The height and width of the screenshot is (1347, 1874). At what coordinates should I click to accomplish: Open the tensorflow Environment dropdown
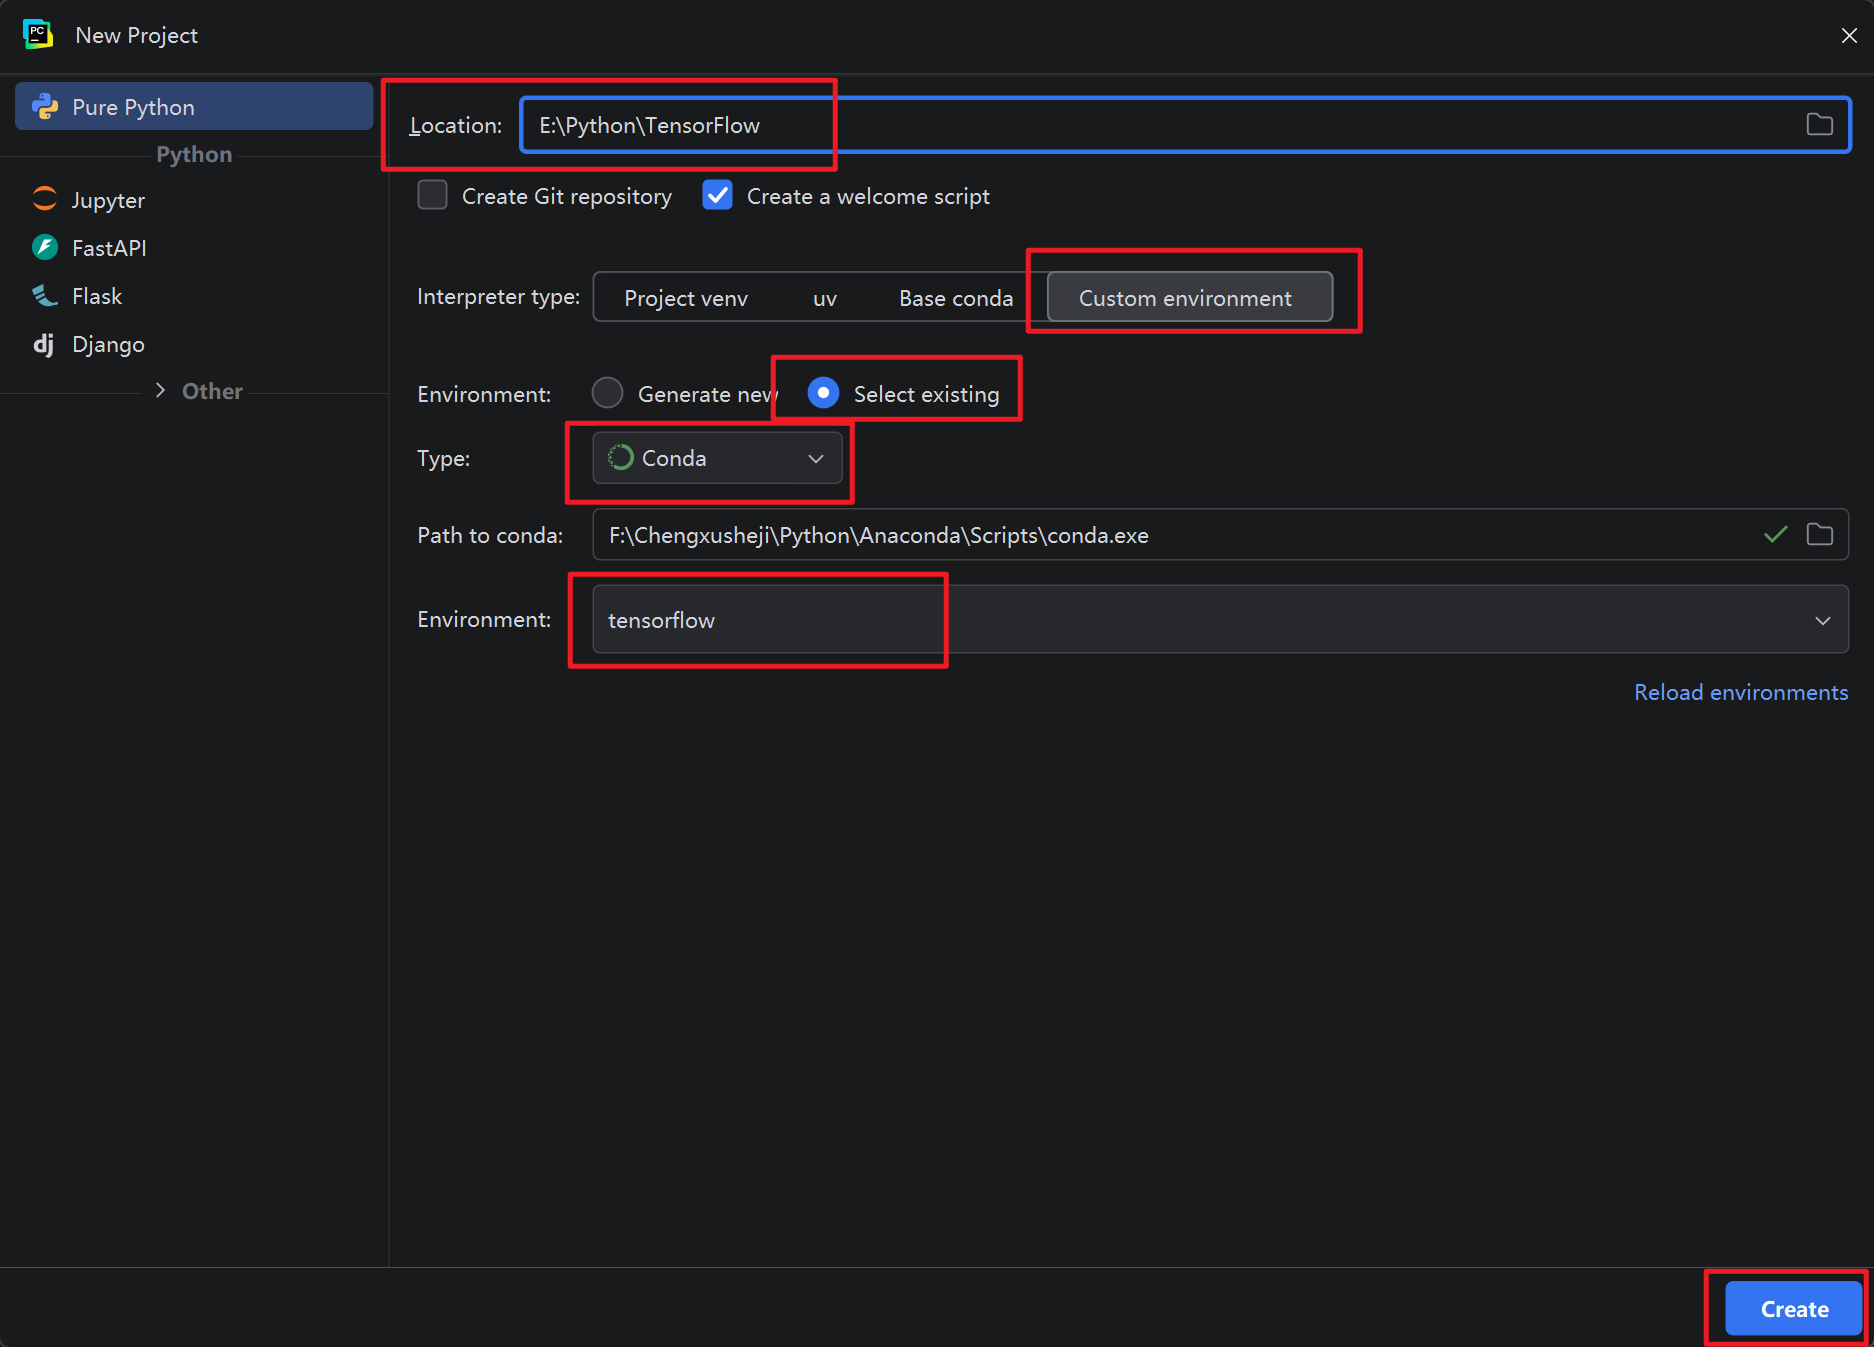[1220, 620]
